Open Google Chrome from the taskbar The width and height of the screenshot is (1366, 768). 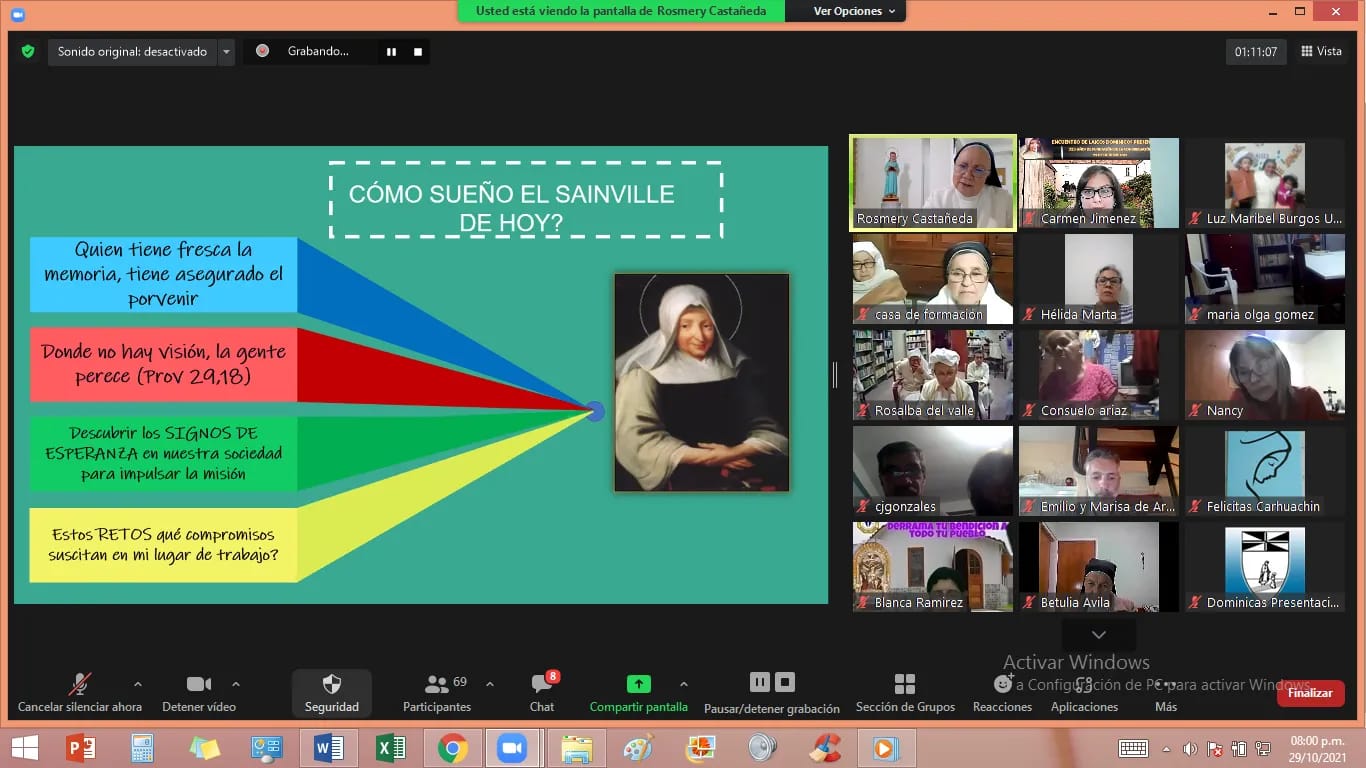click(452, 748)
